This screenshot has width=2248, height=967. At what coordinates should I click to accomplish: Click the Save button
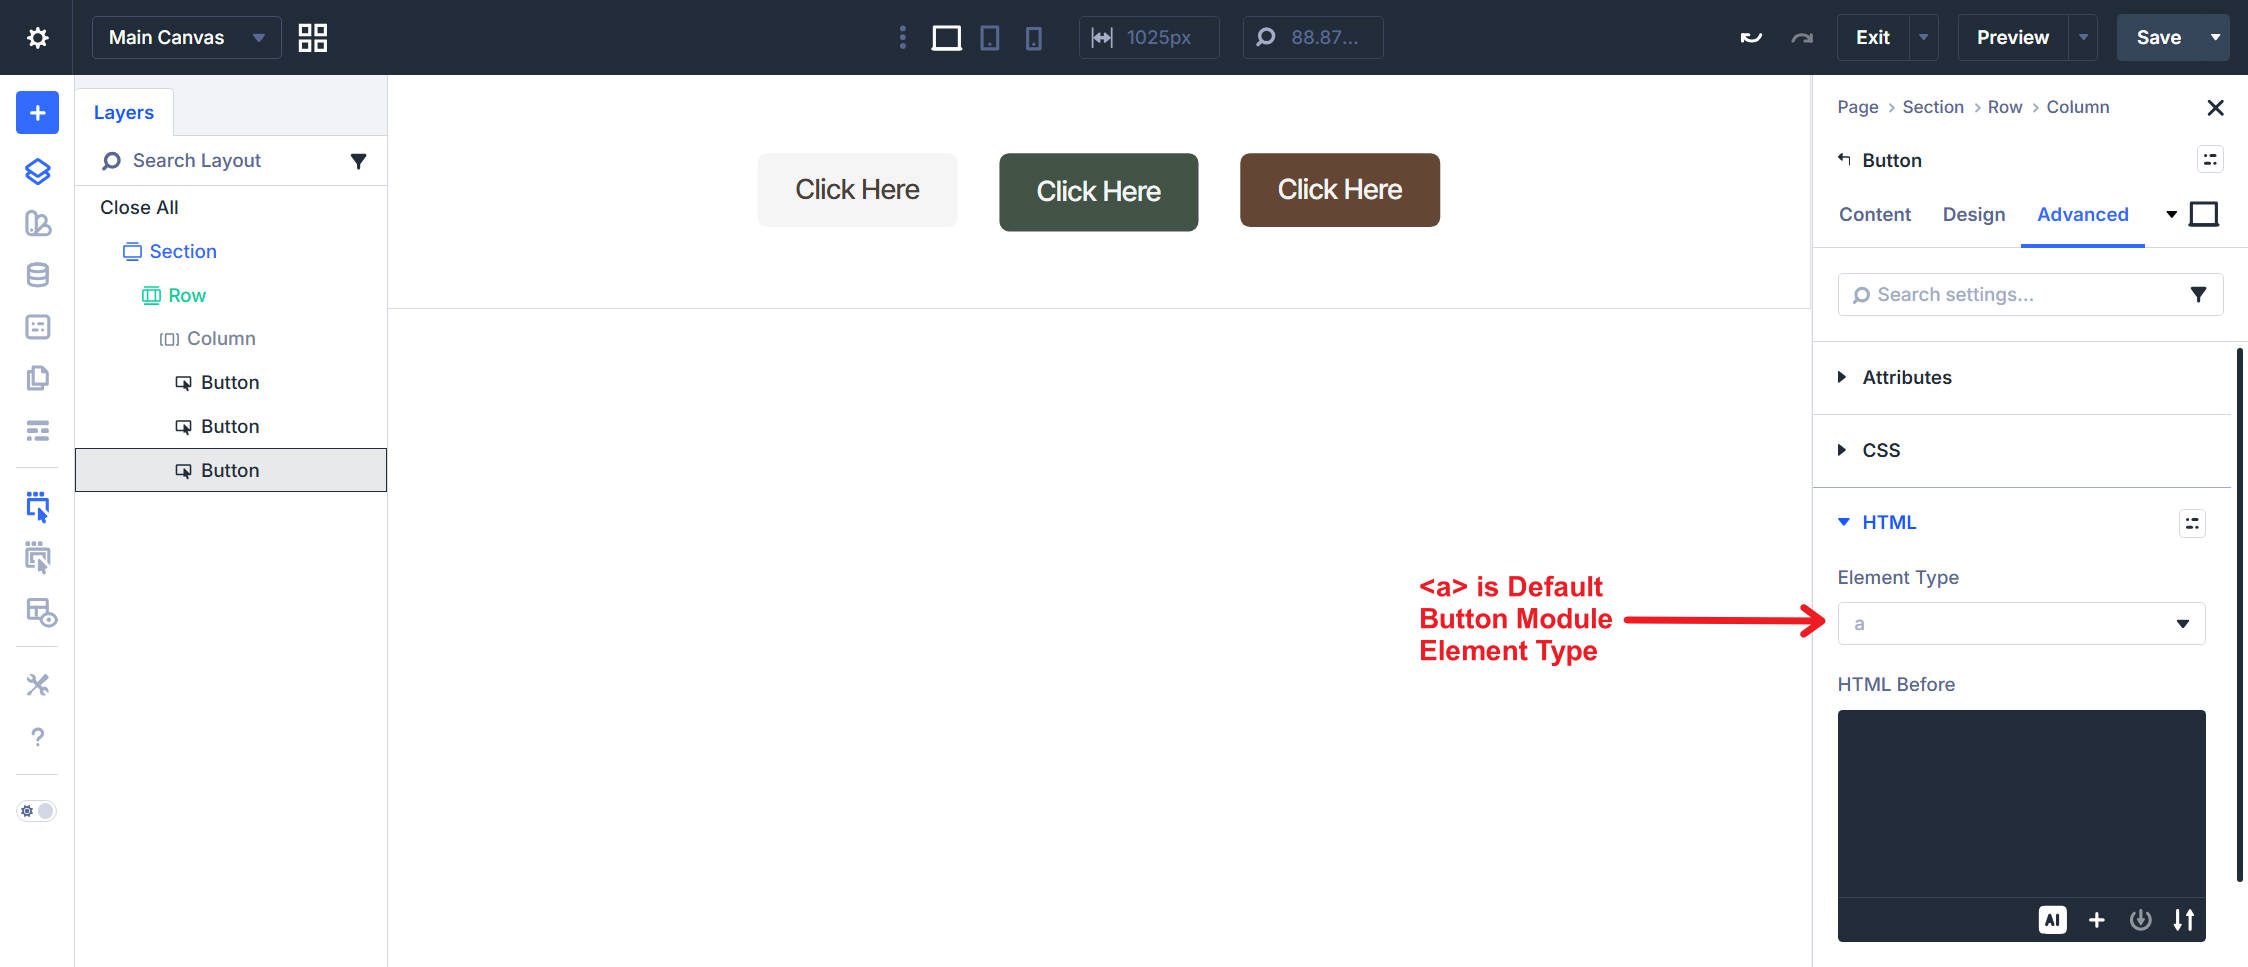[x=2160, y=37]
